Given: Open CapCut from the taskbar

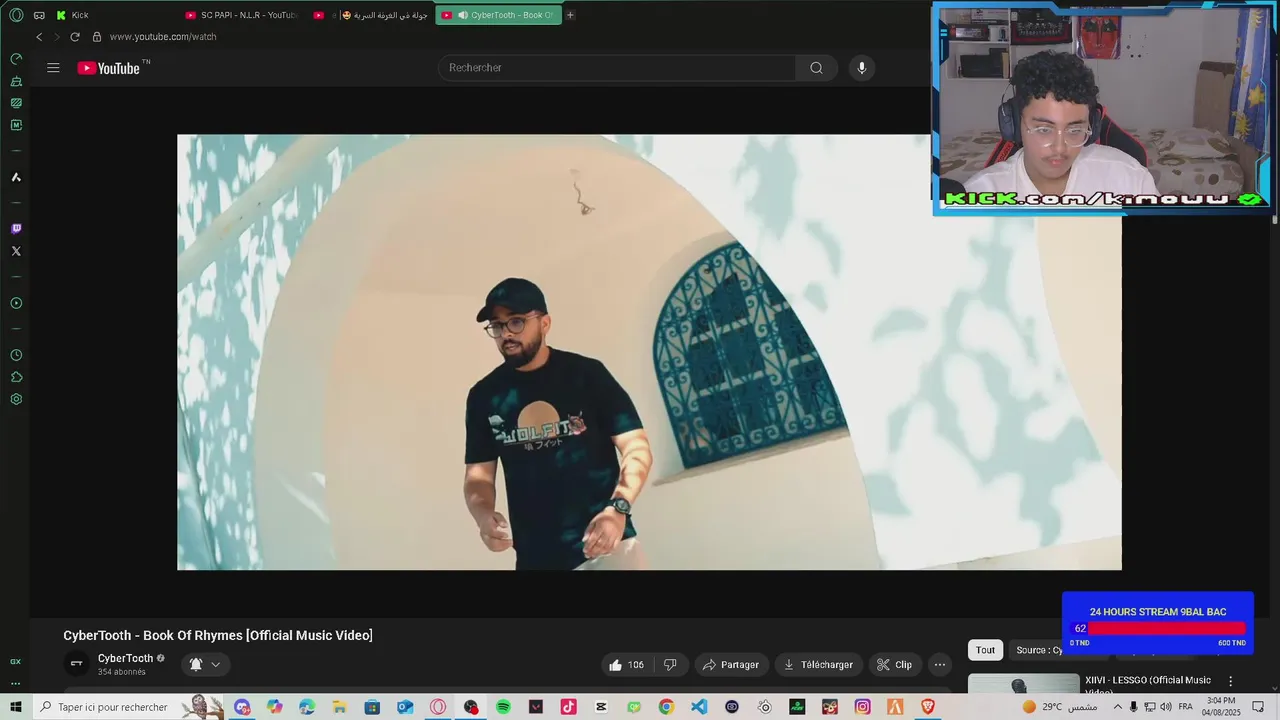Looking at the screenshot, I should pos(601,707).
